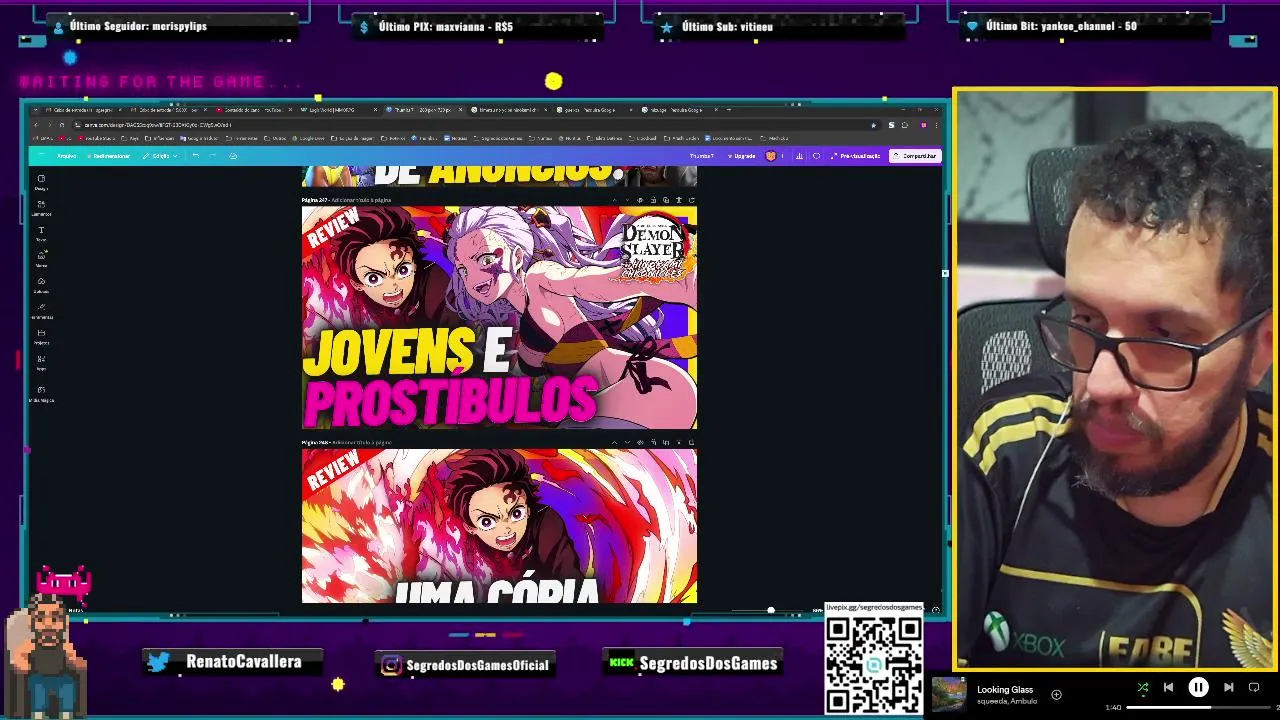Screen dimensions: 1280x720
Task: Add Looking Glass to liked songs
Action: 1056,694
